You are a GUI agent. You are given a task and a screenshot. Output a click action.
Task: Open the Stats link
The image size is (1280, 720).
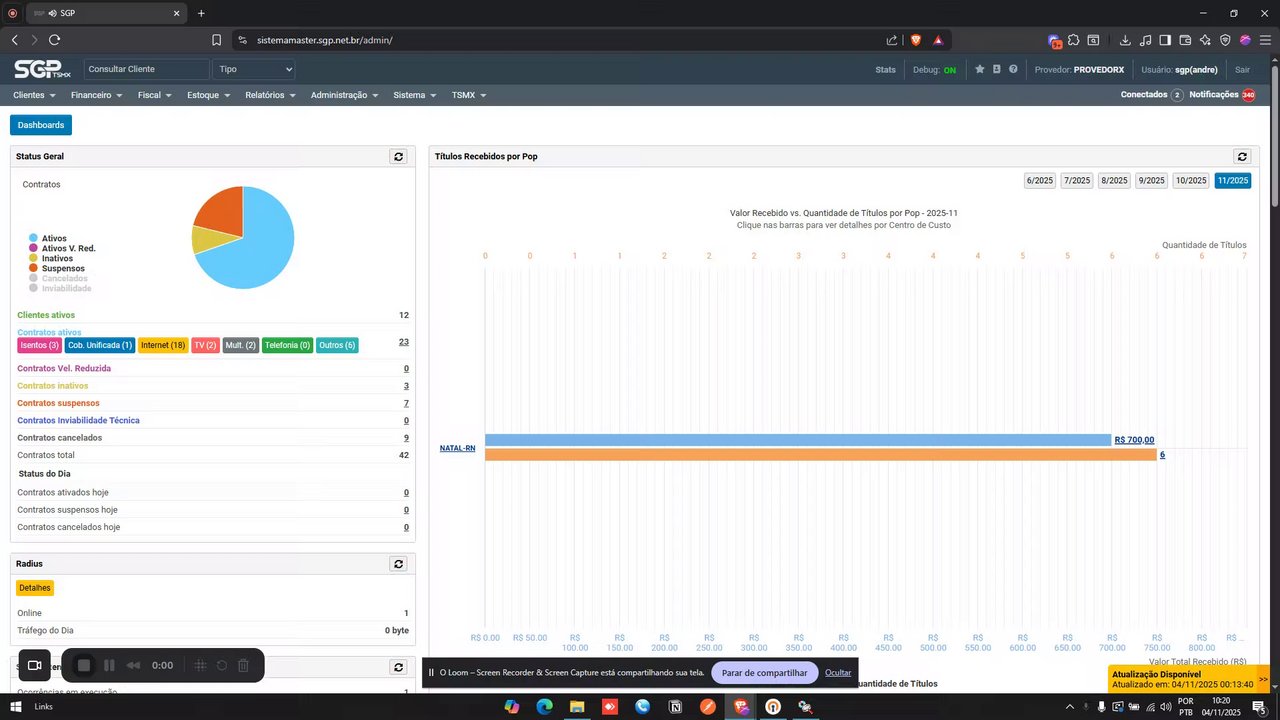(x=885, y=70)
